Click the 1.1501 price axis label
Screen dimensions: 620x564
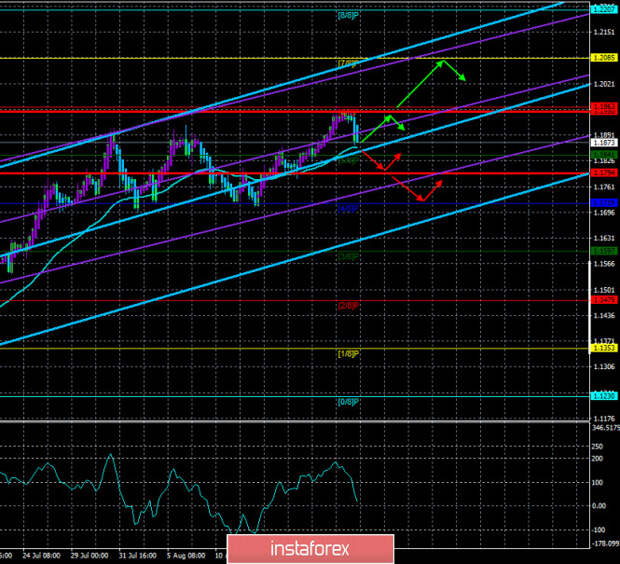[x=604, y=290]
